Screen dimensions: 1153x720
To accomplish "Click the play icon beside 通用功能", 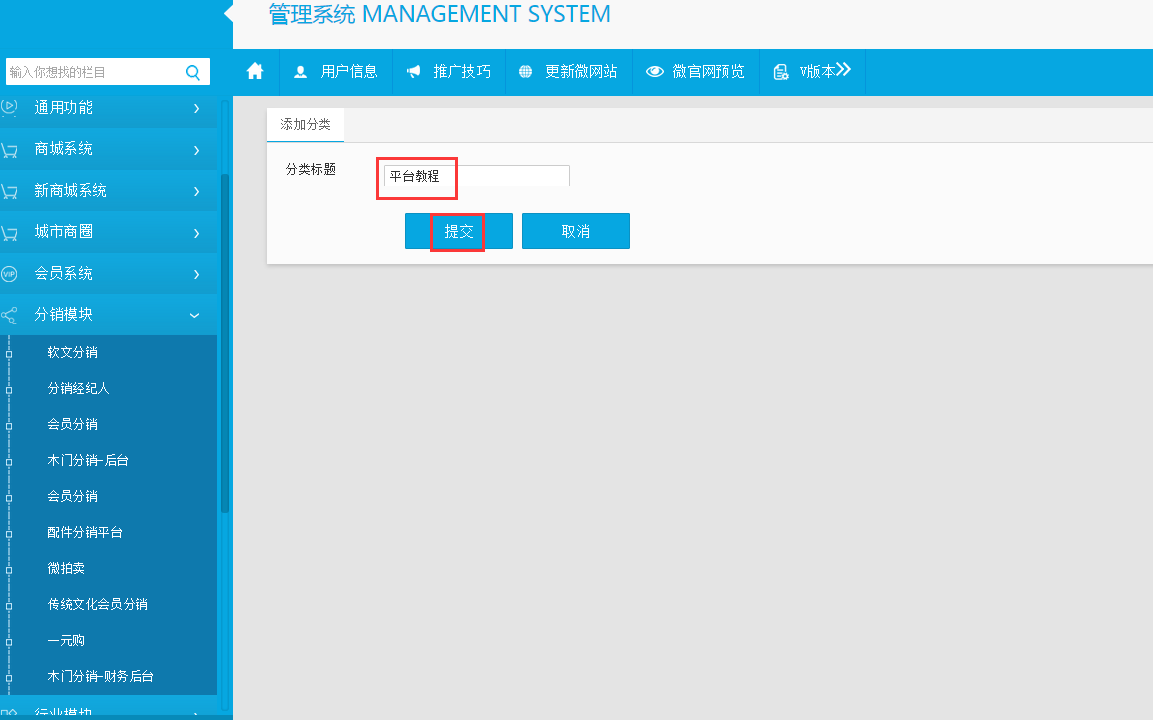I will 9,107.
